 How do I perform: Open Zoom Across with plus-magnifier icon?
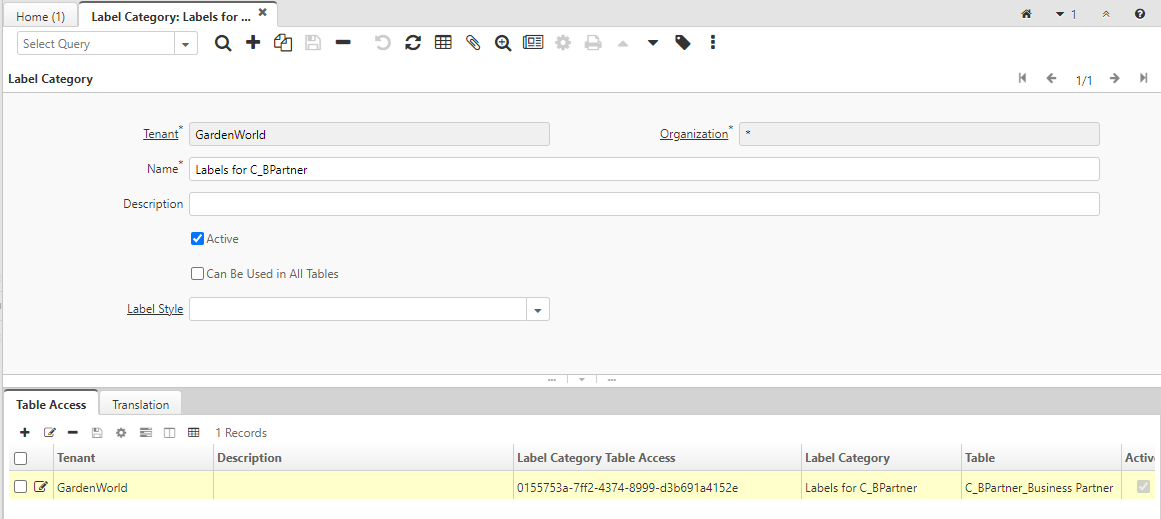[x=503, y=43]
